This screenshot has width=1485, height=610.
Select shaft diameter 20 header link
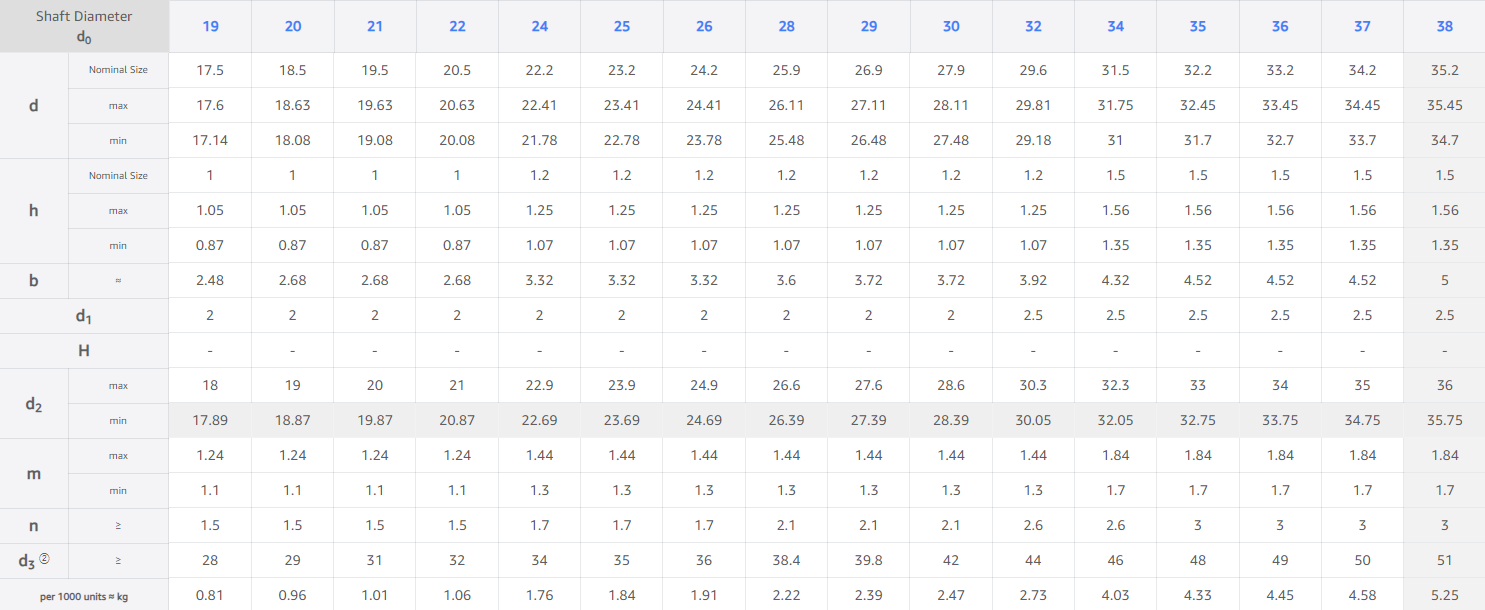click(x=293, y=26)
